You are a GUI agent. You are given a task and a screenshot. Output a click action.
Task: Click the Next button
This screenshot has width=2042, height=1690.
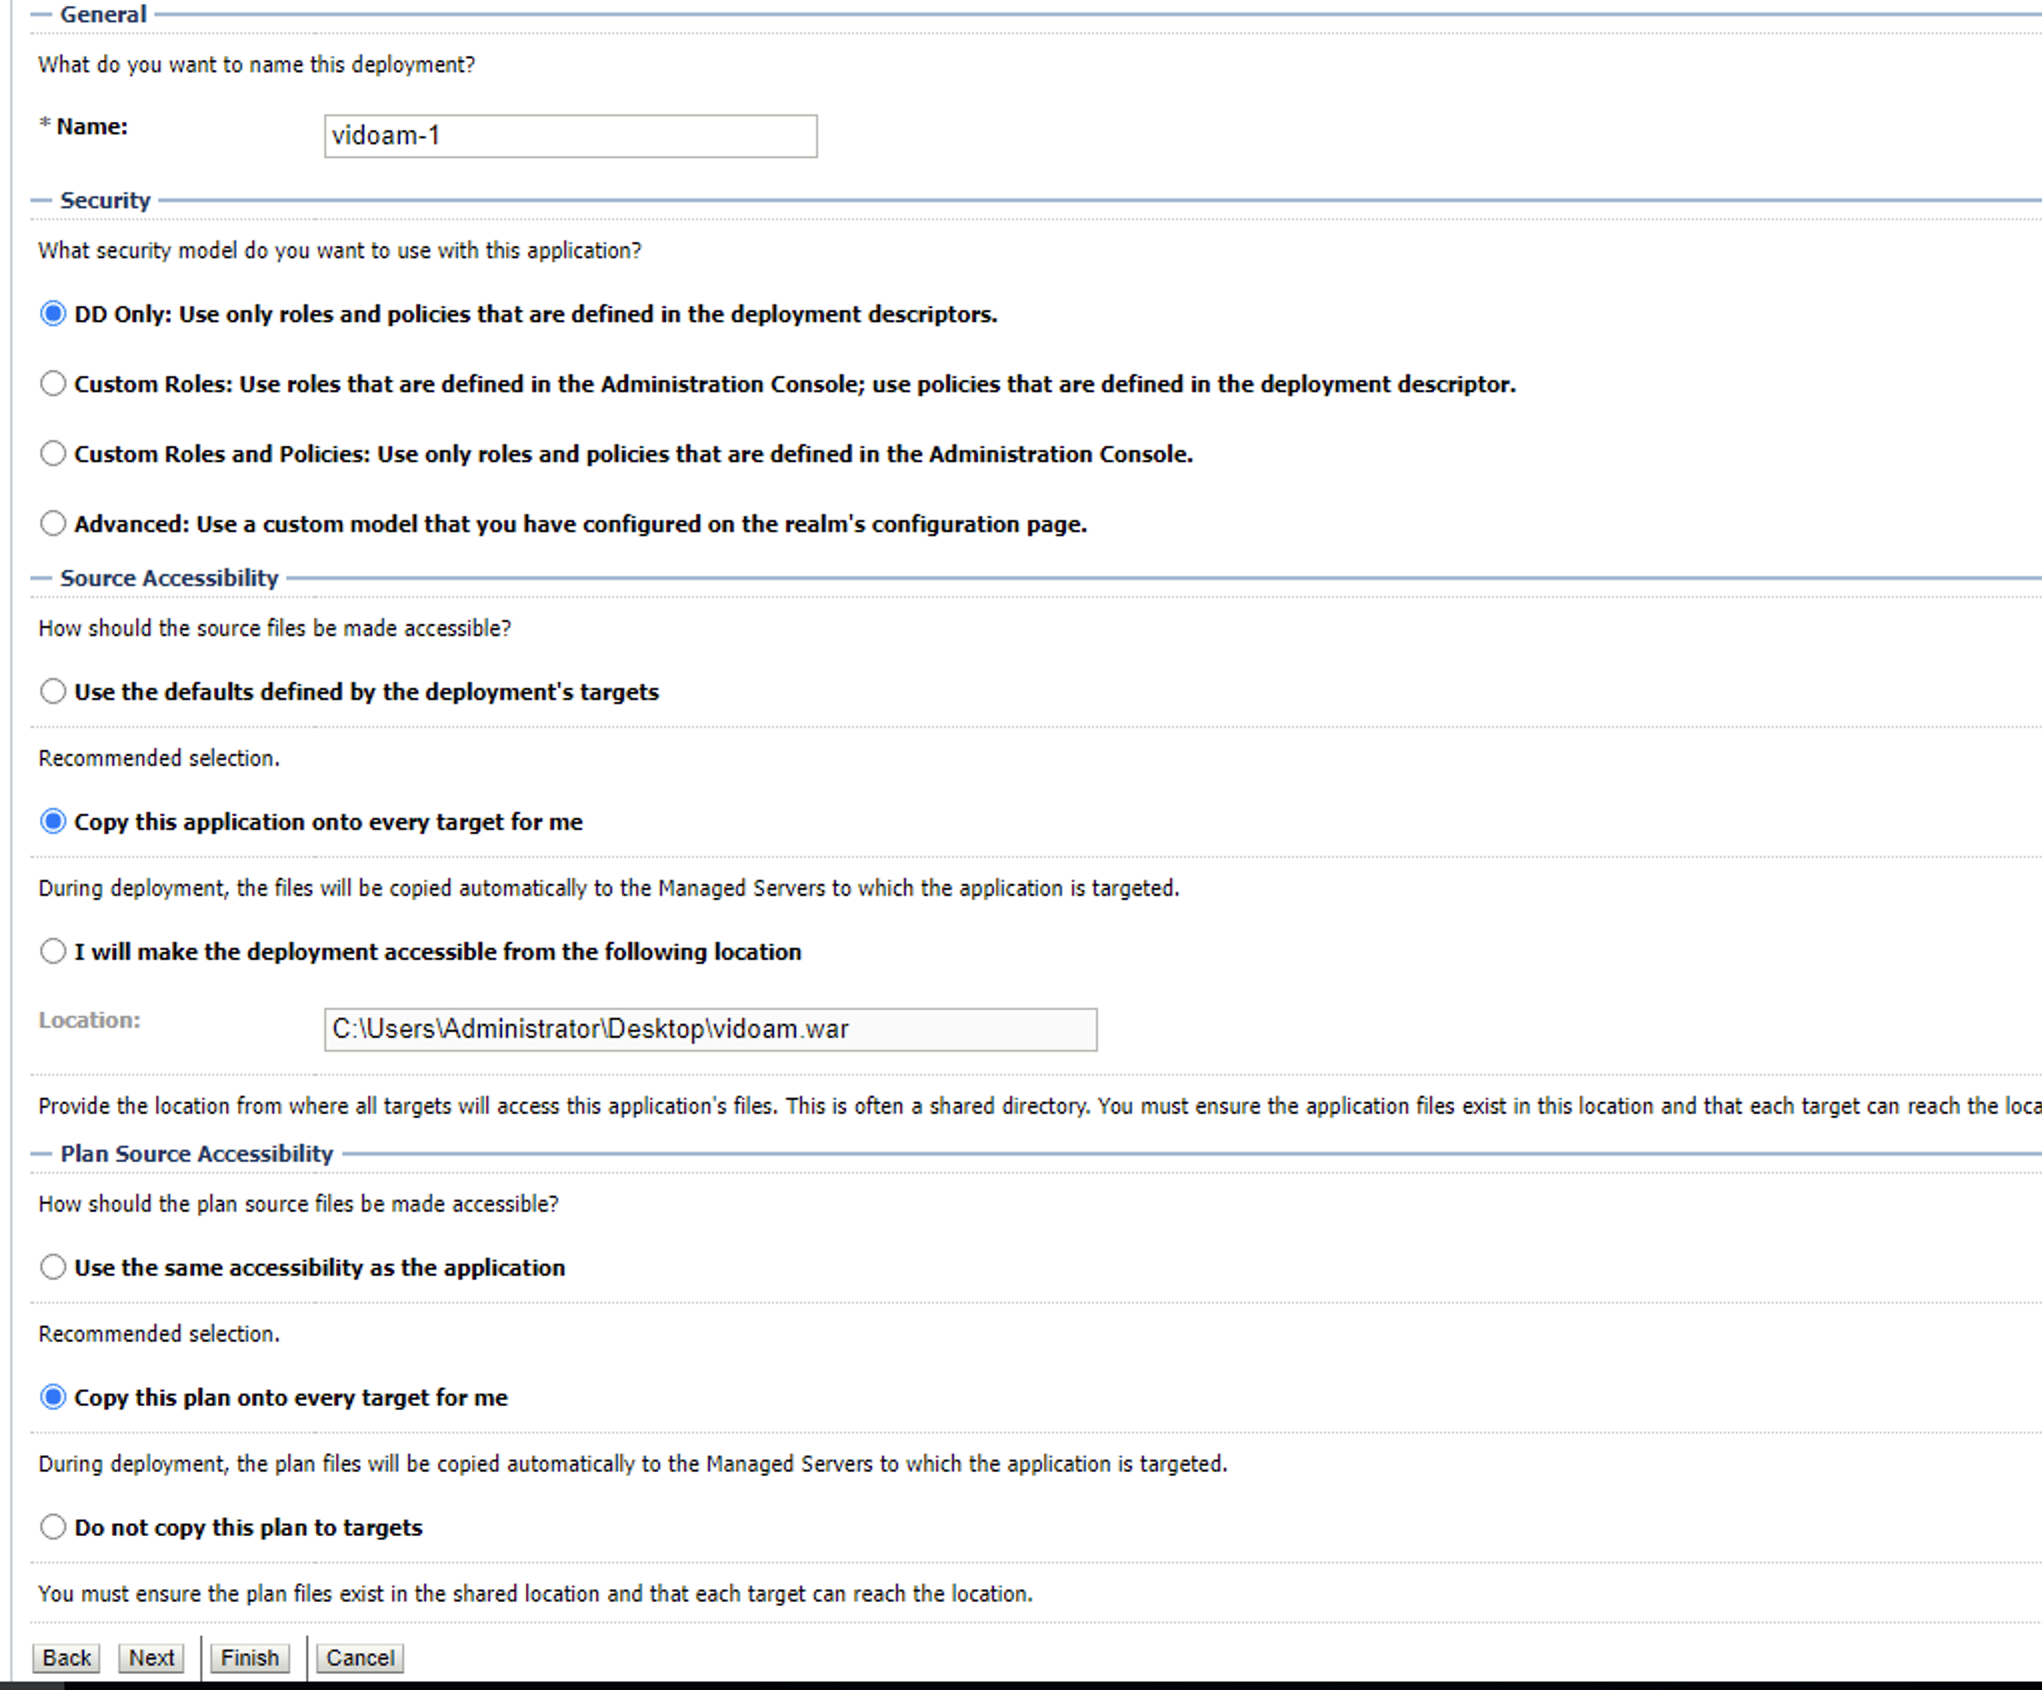pos(150,1657)
